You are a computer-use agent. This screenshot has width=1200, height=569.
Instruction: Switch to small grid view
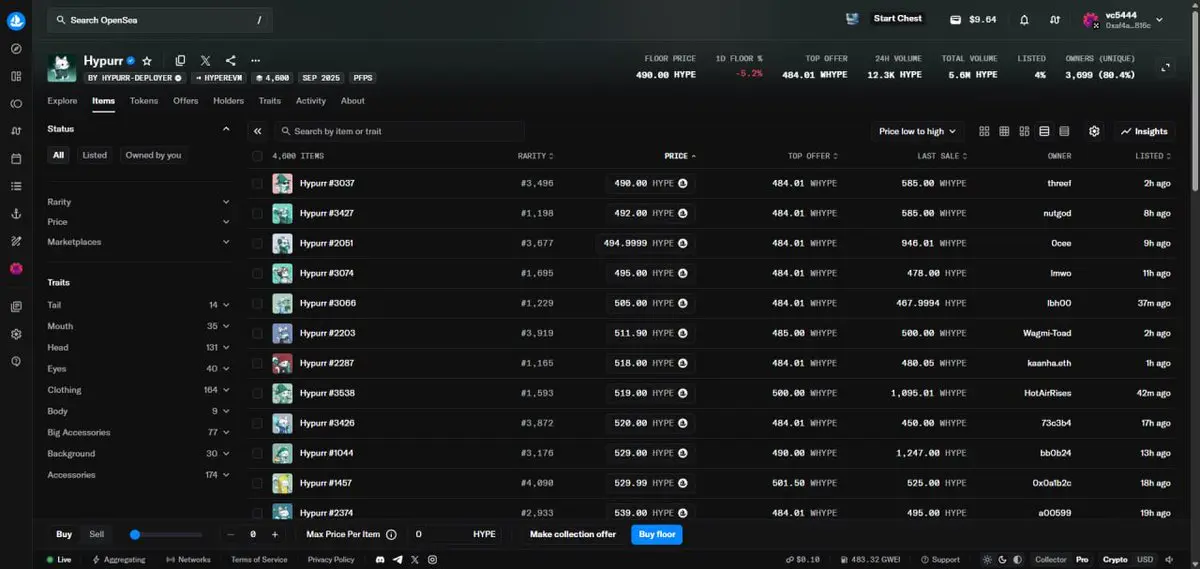pos(1004,131)
